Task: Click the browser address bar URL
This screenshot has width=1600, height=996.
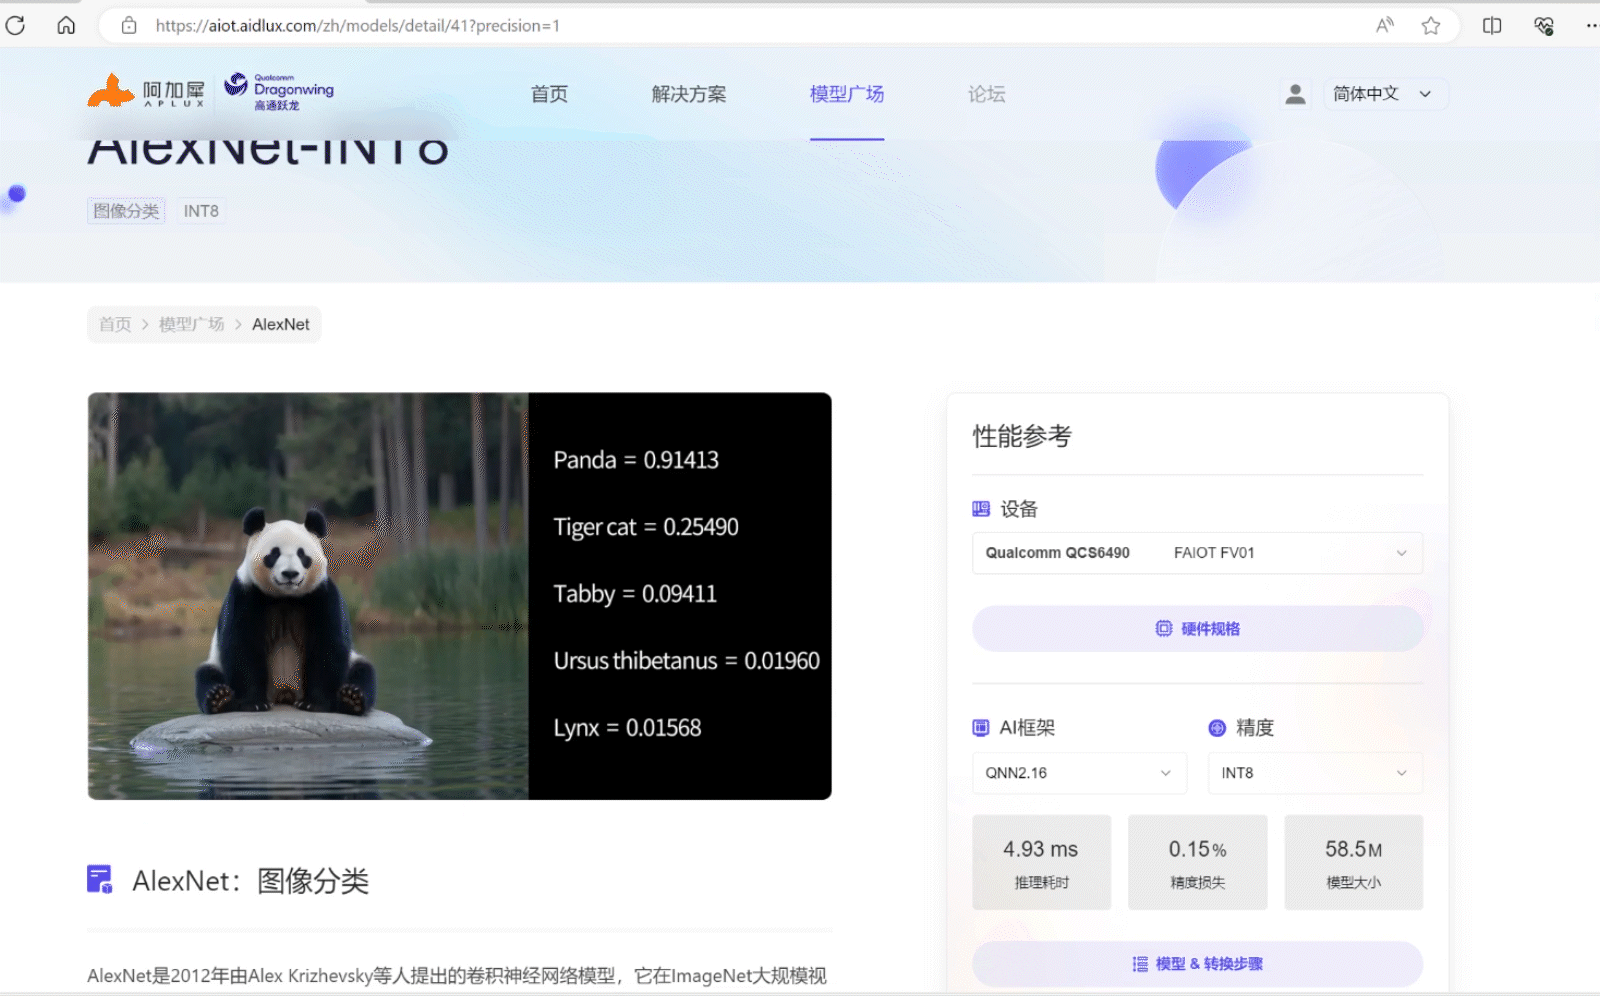Action: pyautogui.click(x=358, y=26)
